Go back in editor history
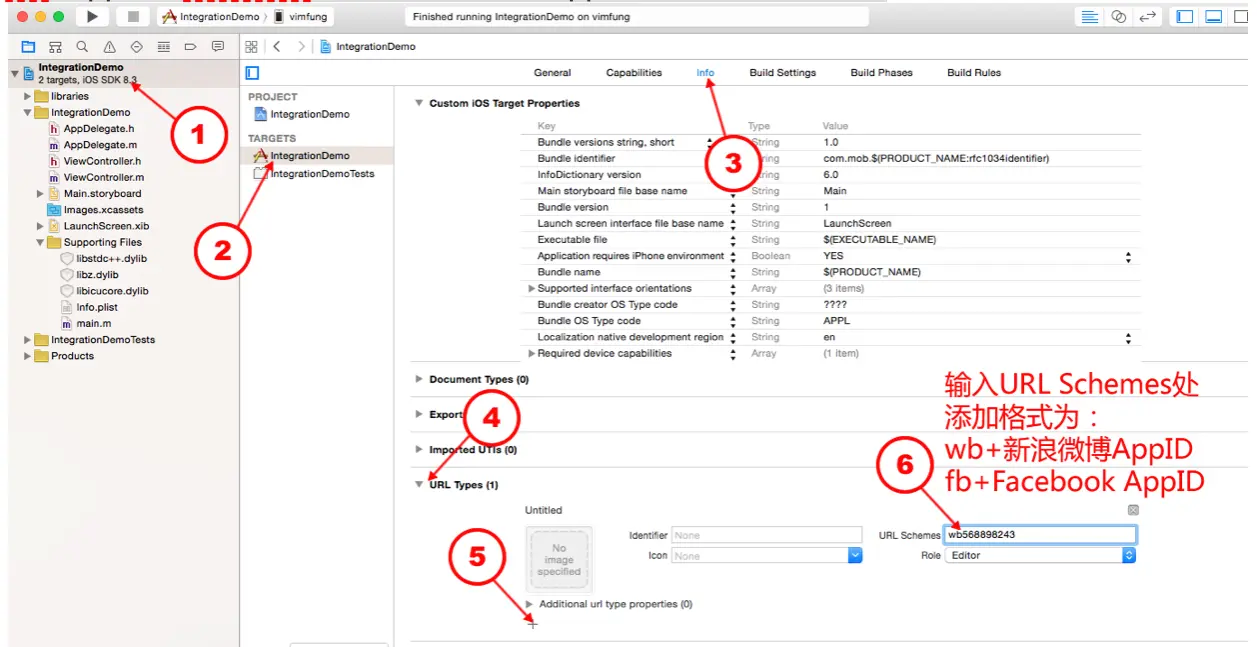This screenshot has width=1257, height=647. tap(277, 47)
